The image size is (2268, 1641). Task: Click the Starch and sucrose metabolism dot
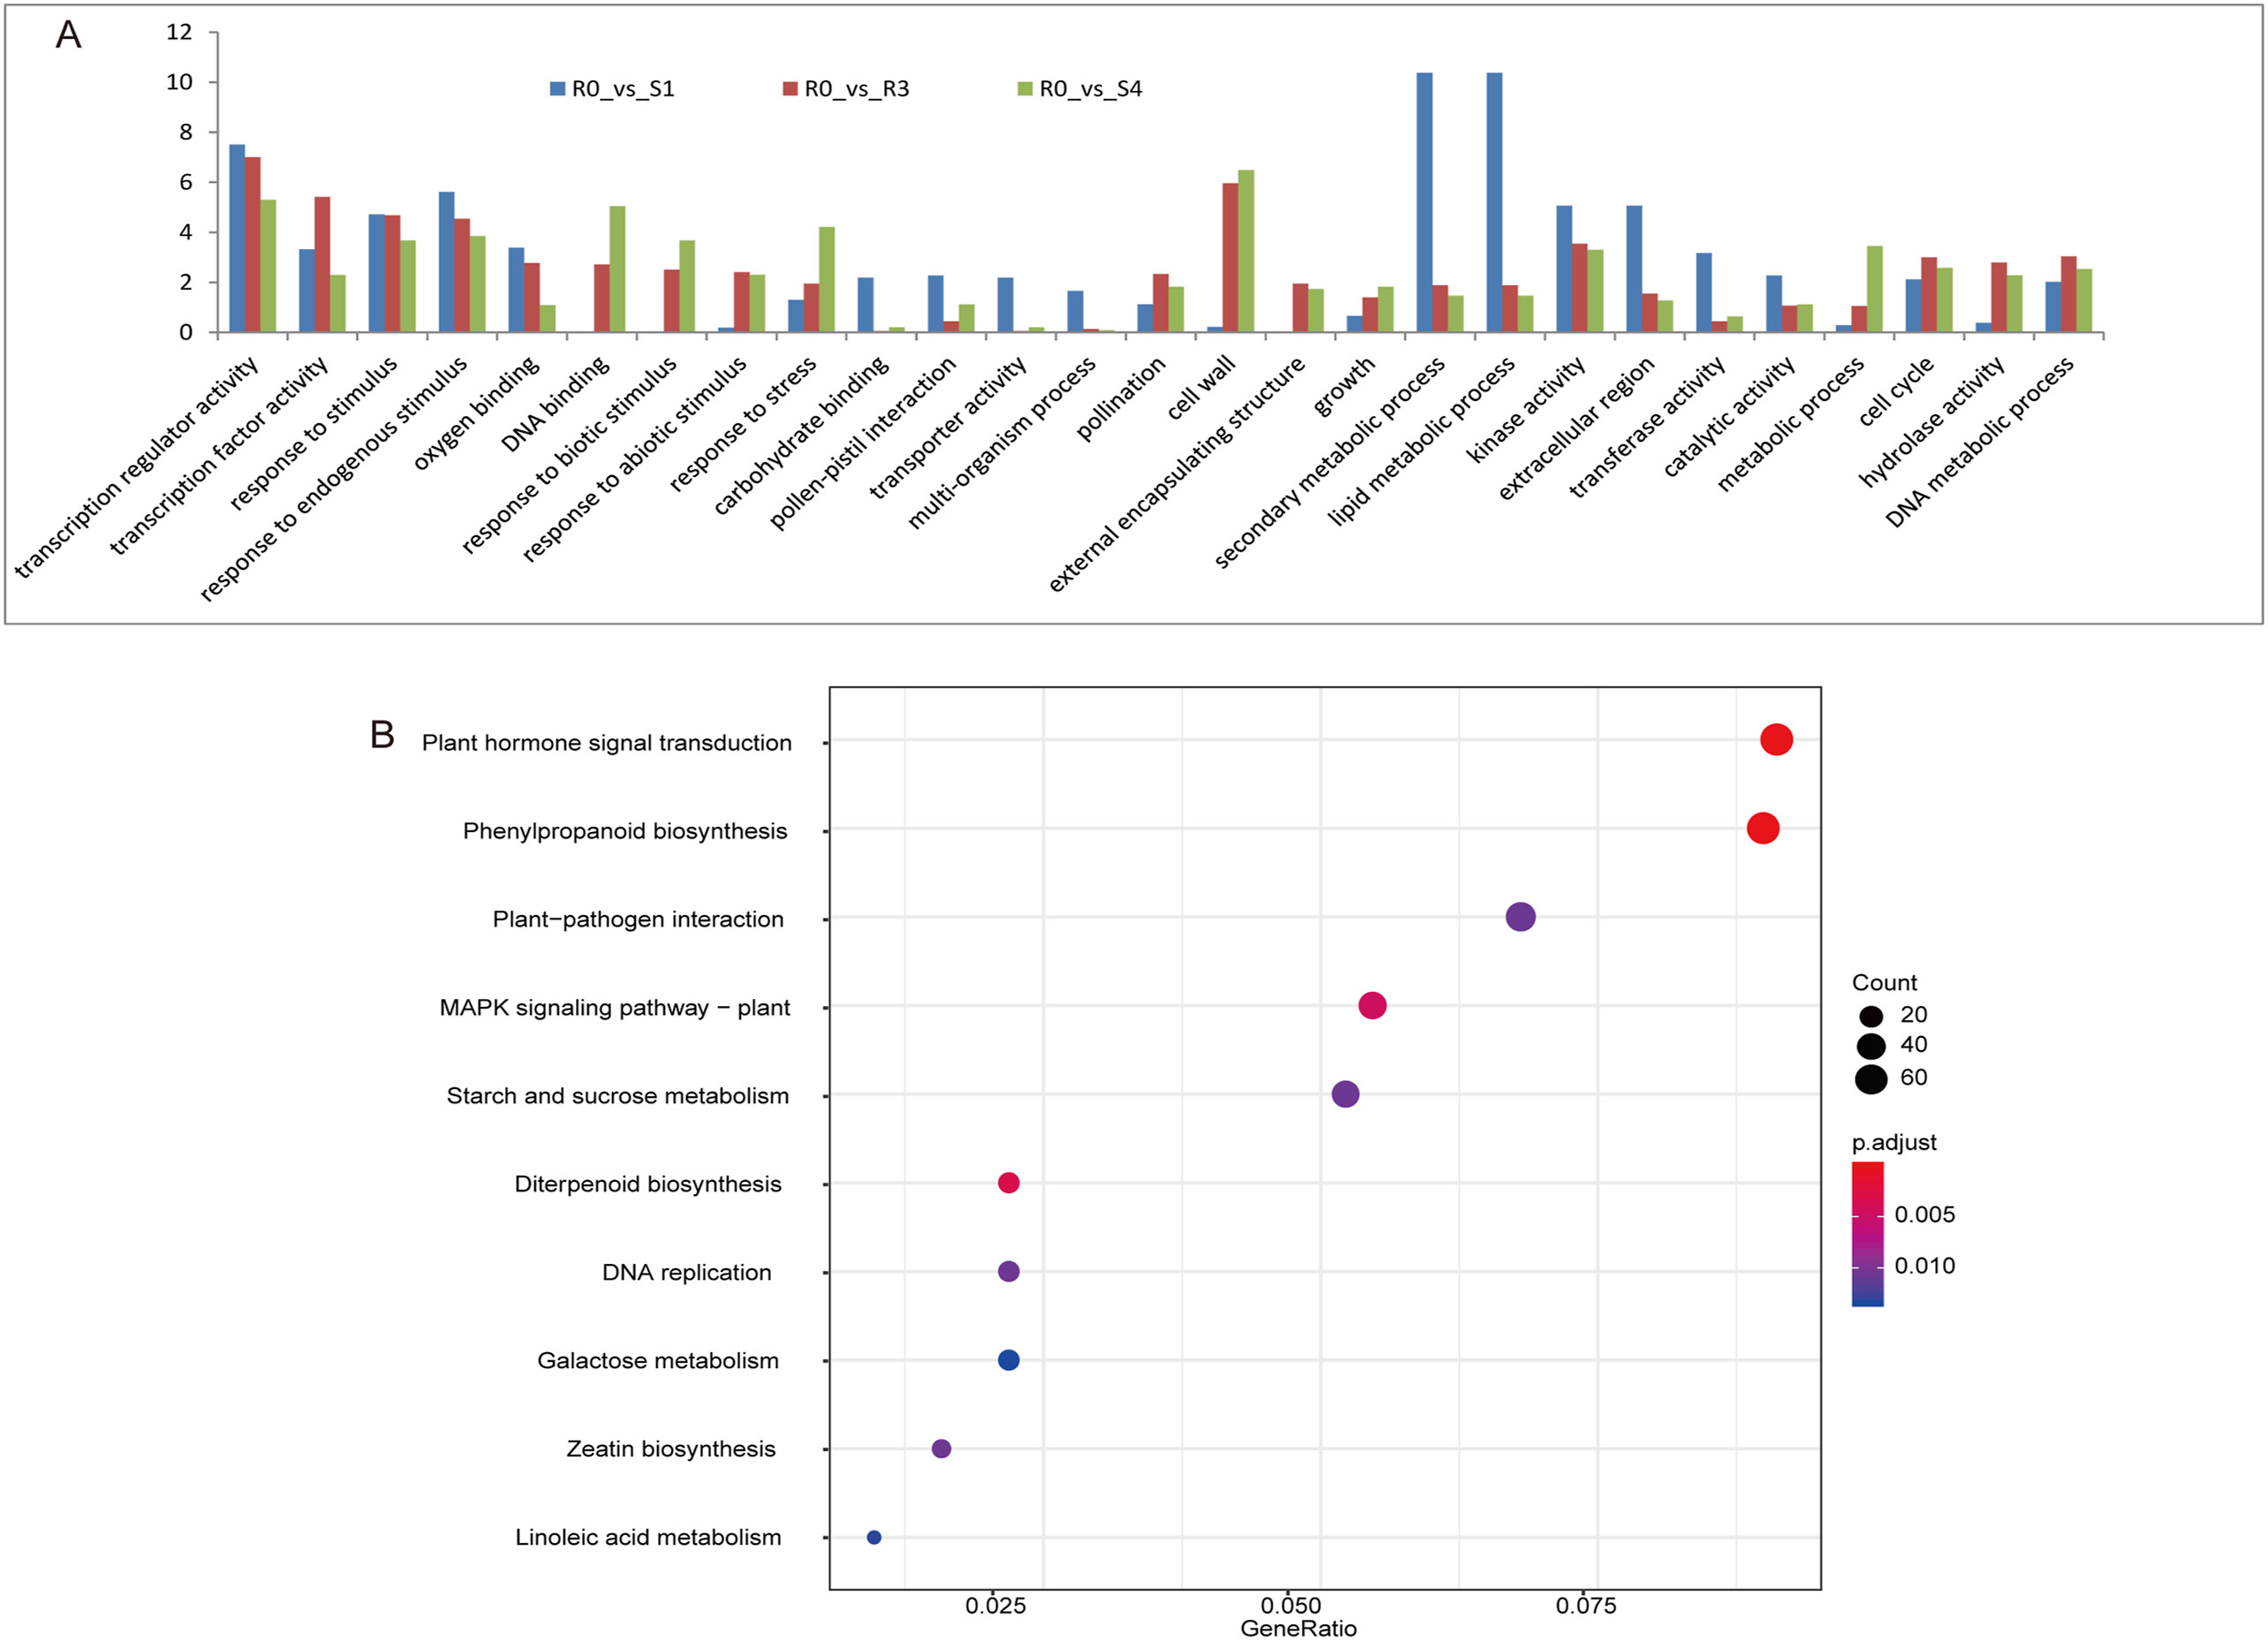pos(1345,1094)
